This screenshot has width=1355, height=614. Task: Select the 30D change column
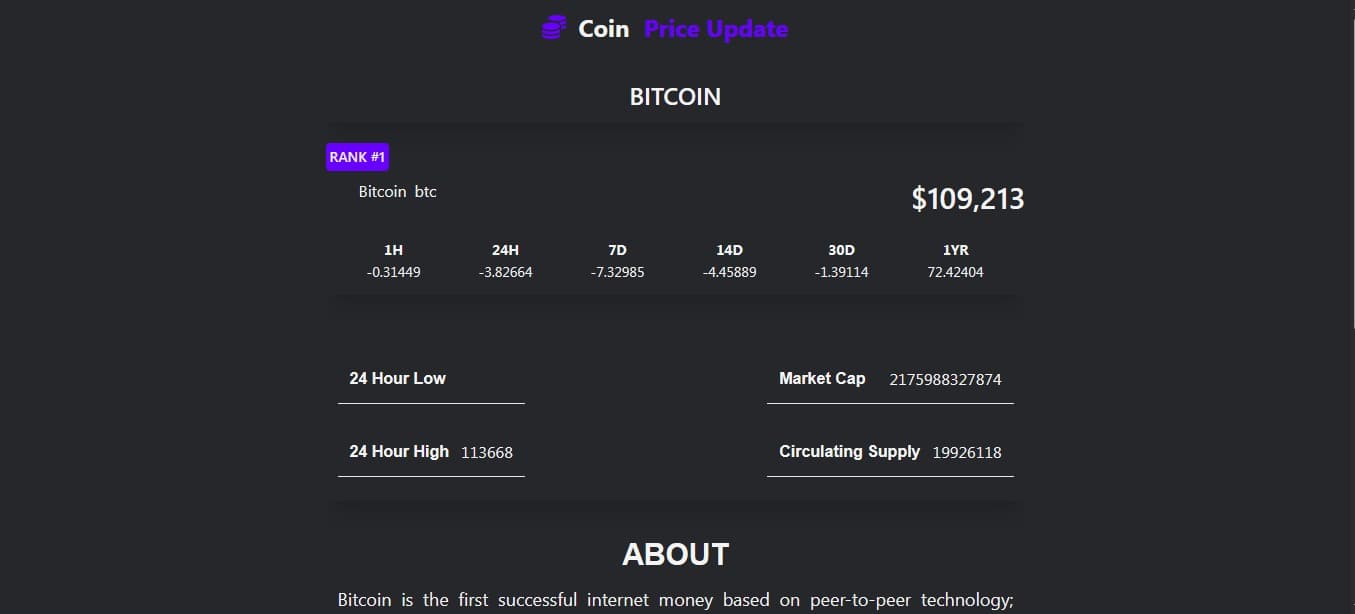841,261
